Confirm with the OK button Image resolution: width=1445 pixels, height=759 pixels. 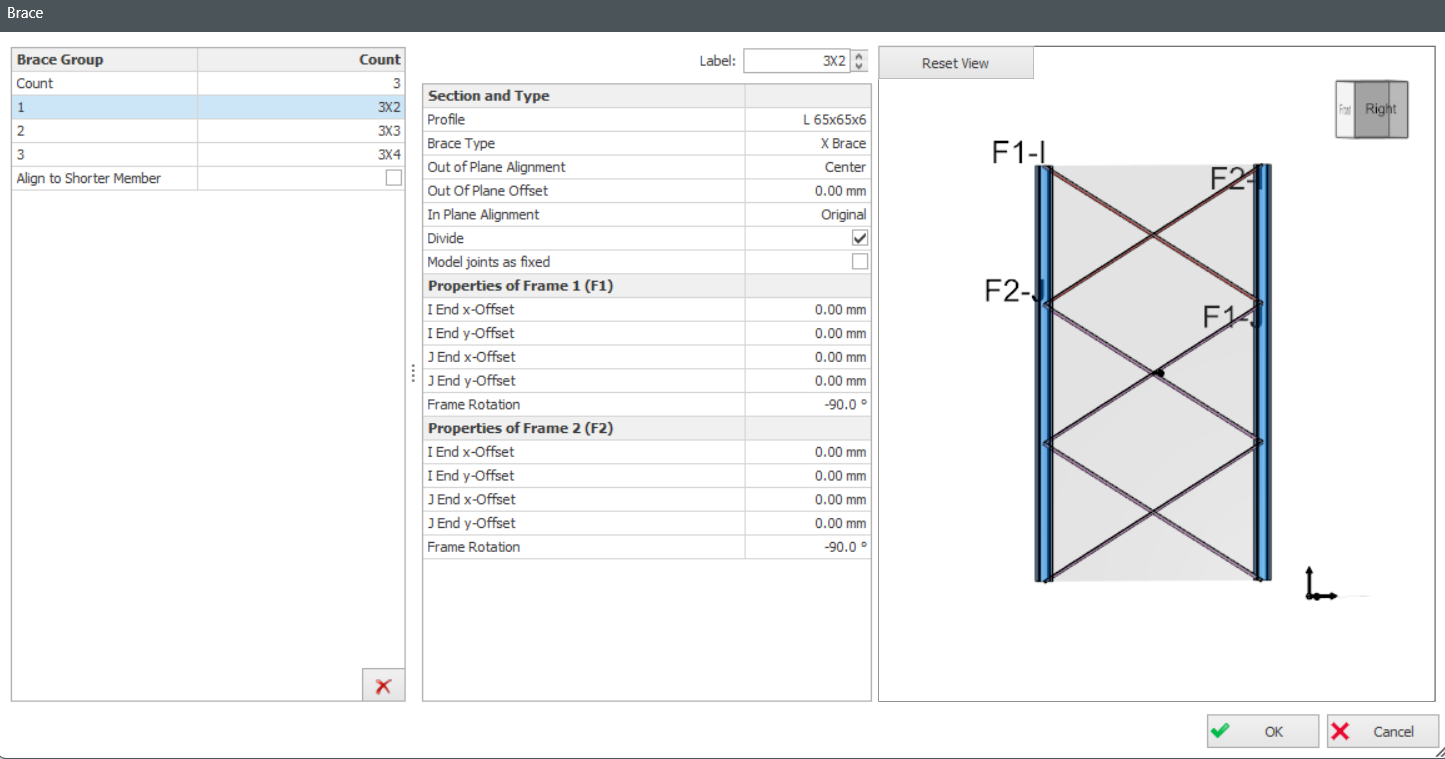tap(1262, 731)
